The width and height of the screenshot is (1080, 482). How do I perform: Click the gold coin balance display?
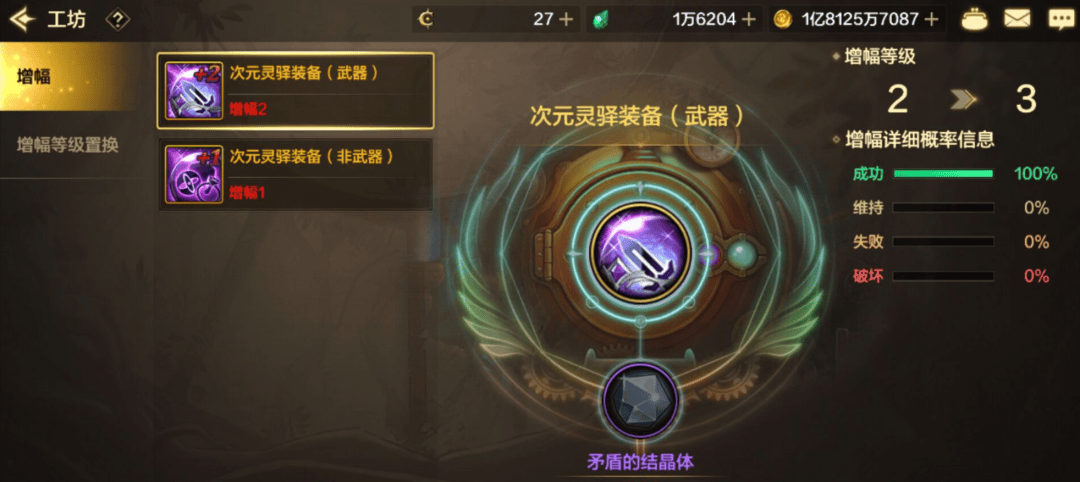[857, 19]
